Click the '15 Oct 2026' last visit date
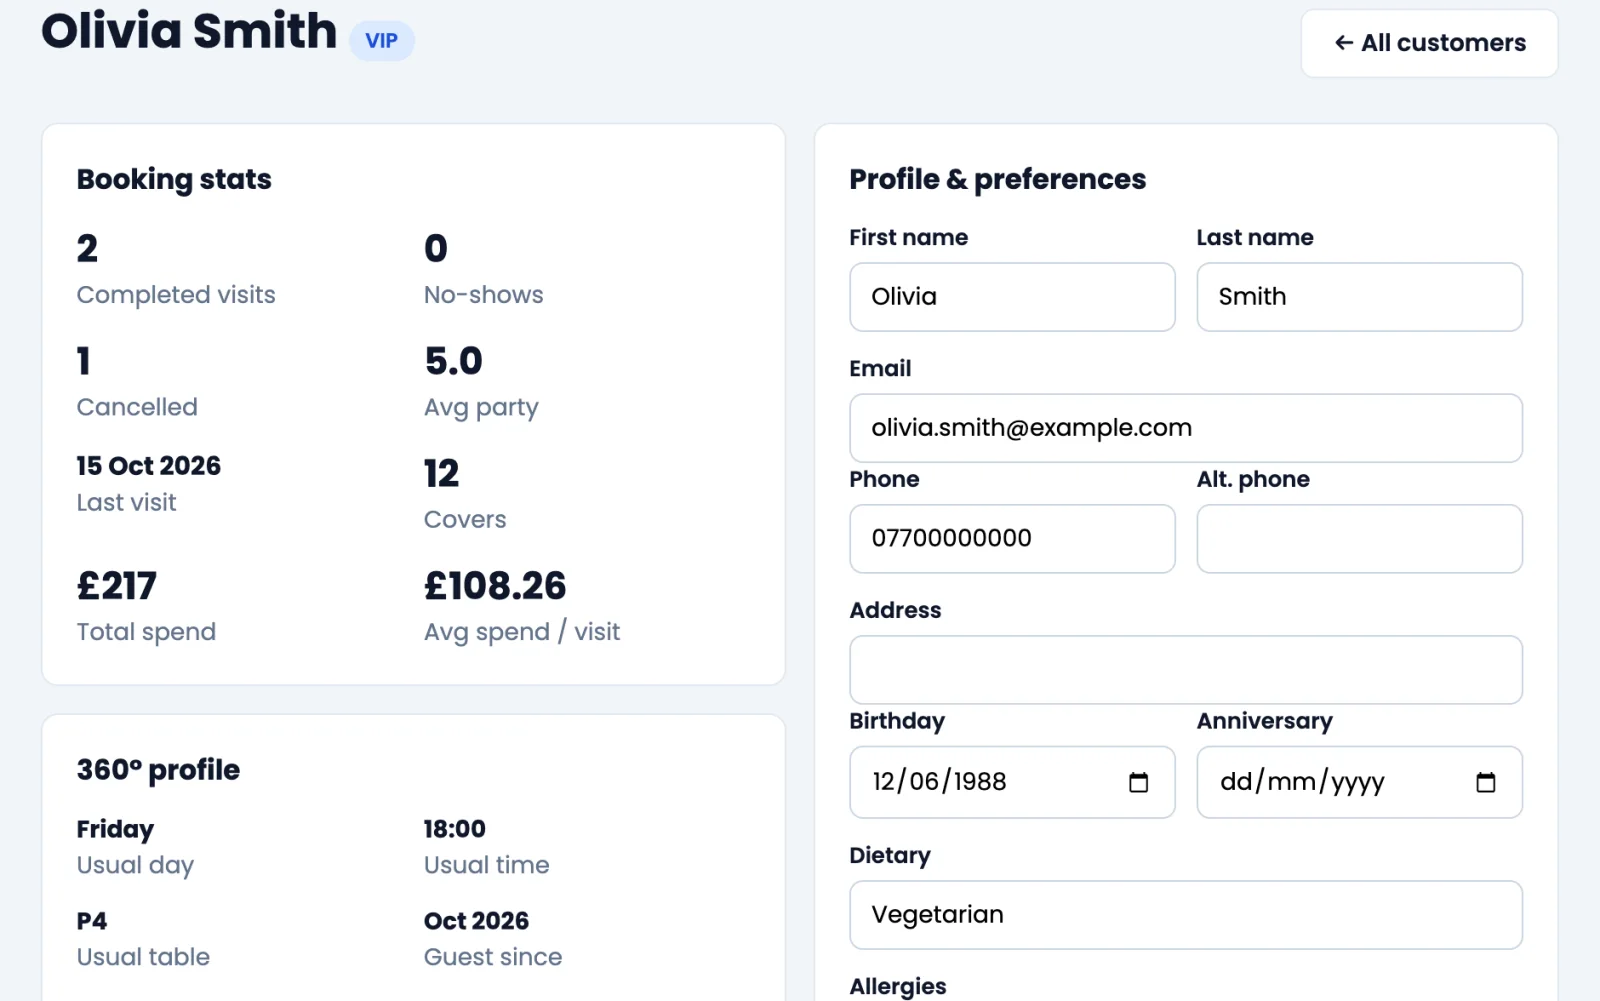The height and width of the screenshot is (1001, 1600). pos(149,466)
